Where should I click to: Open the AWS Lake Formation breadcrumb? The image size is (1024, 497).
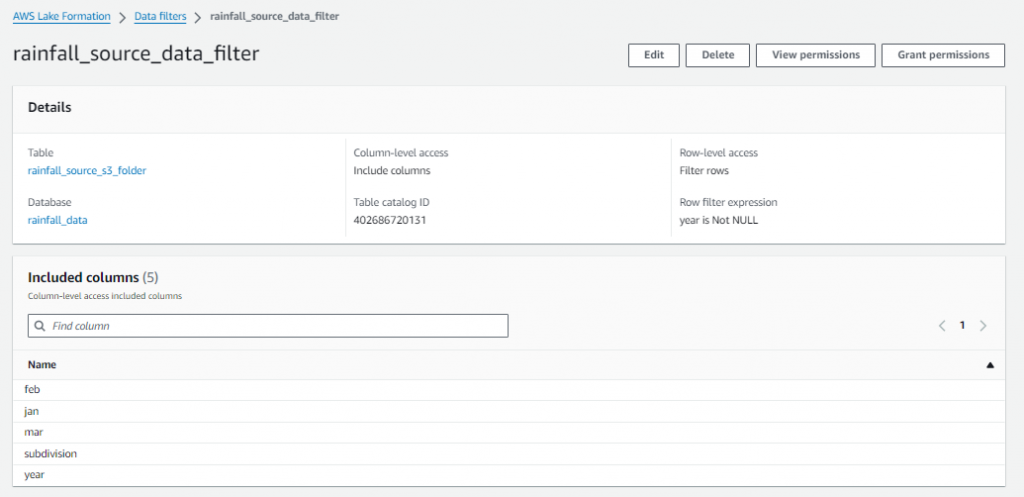[61, 17]
